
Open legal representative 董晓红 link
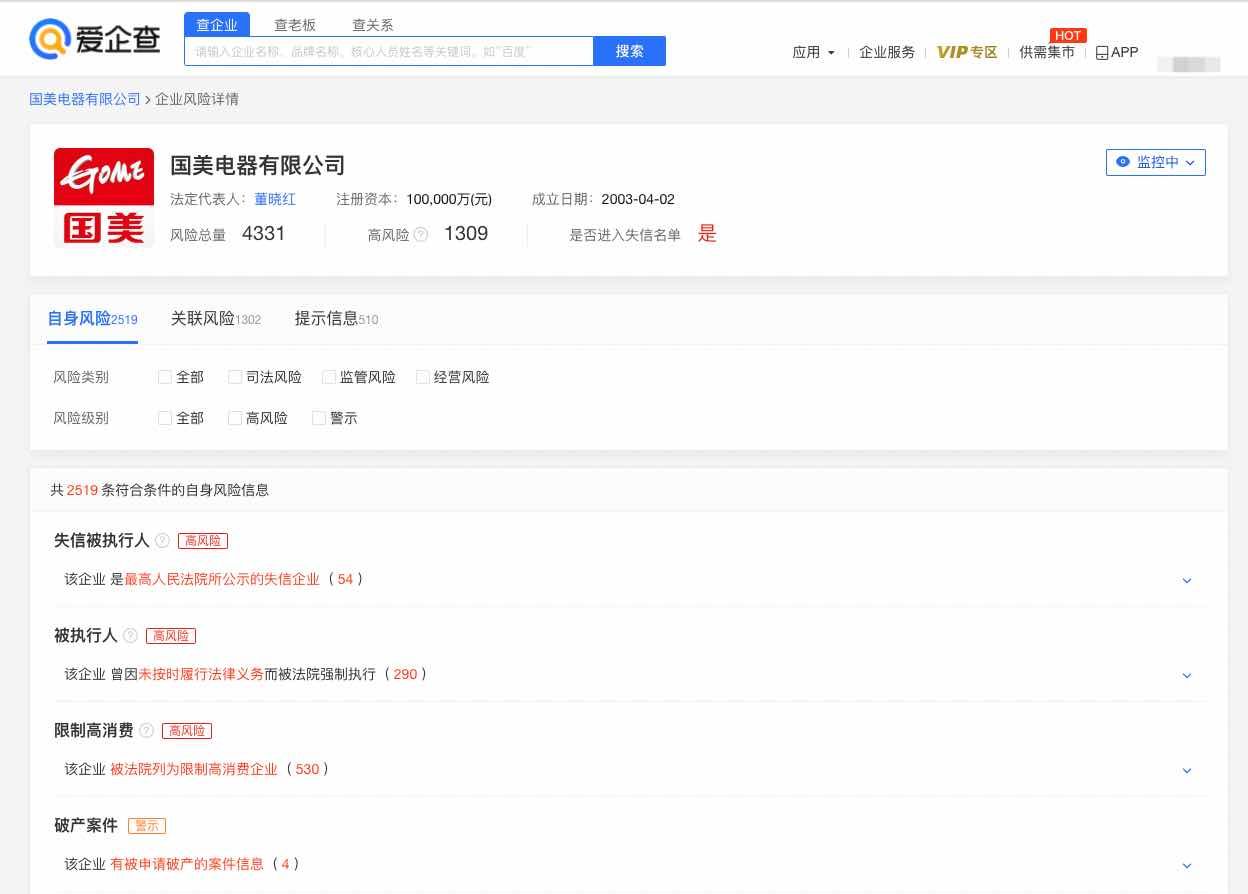[275, 199]
